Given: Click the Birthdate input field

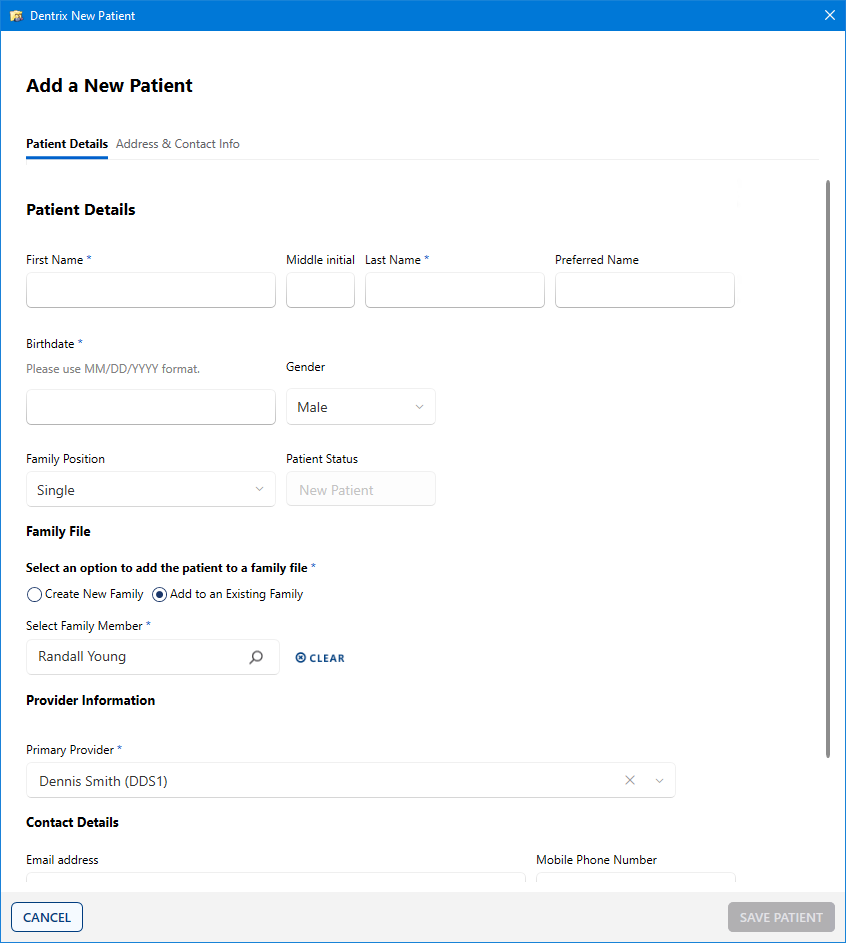Looking at the screenshot, I should tap(150, 407).
